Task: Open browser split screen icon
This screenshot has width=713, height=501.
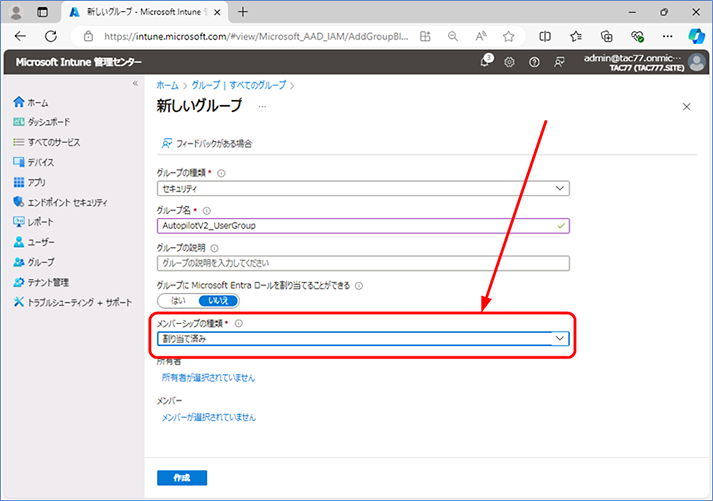Action: [545, 36]
